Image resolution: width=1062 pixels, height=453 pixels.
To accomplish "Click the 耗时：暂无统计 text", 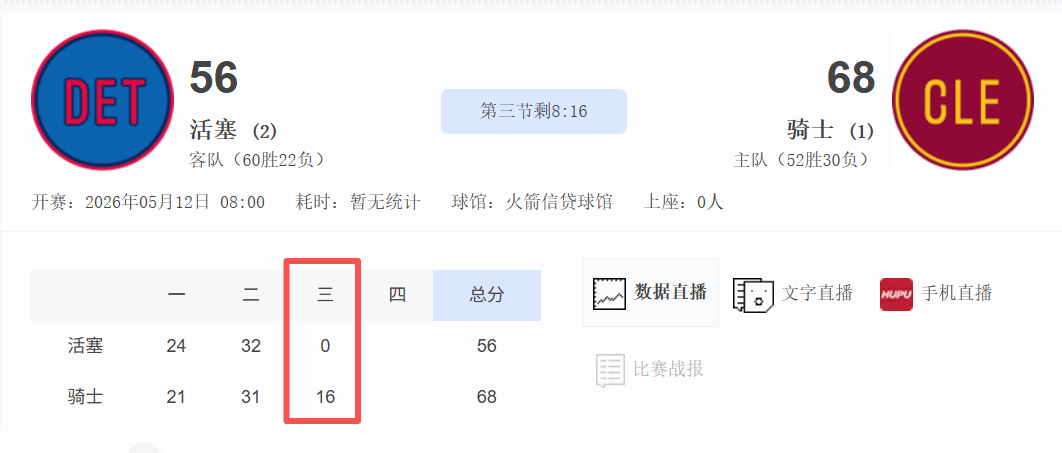I will pyautogui.click(x=358, y=202).
